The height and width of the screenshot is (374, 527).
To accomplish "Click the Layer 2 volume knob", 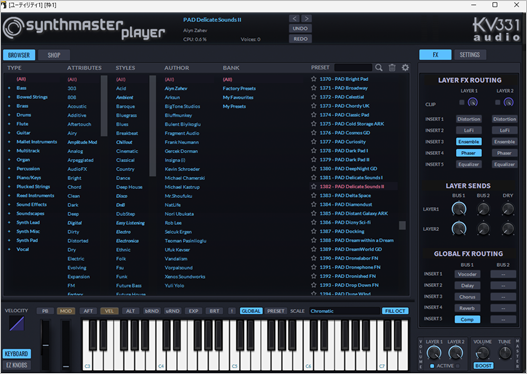I will 456,353.
